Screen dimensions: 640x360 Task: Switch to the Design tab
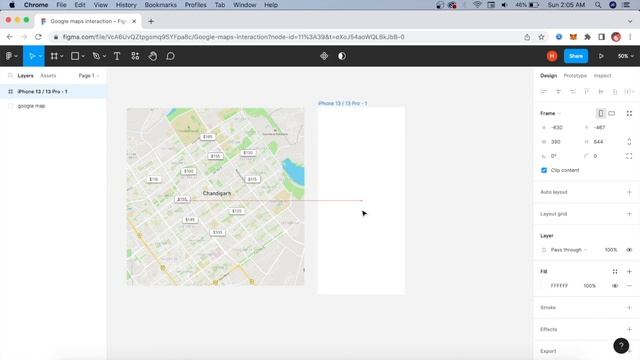(548, 76)
